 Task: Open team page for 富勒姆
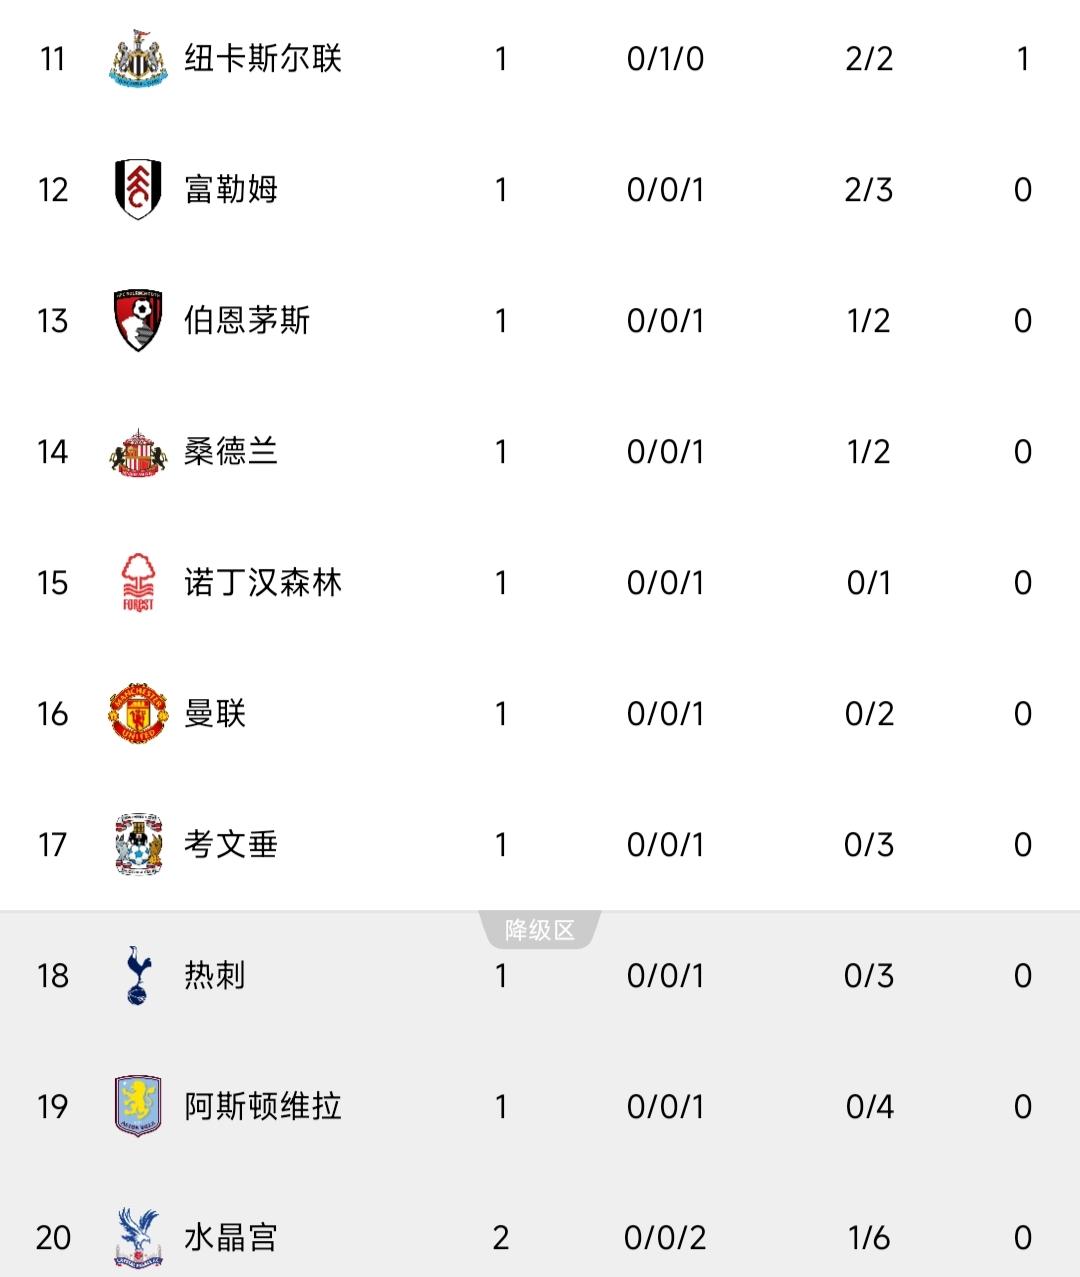(231, 189)
